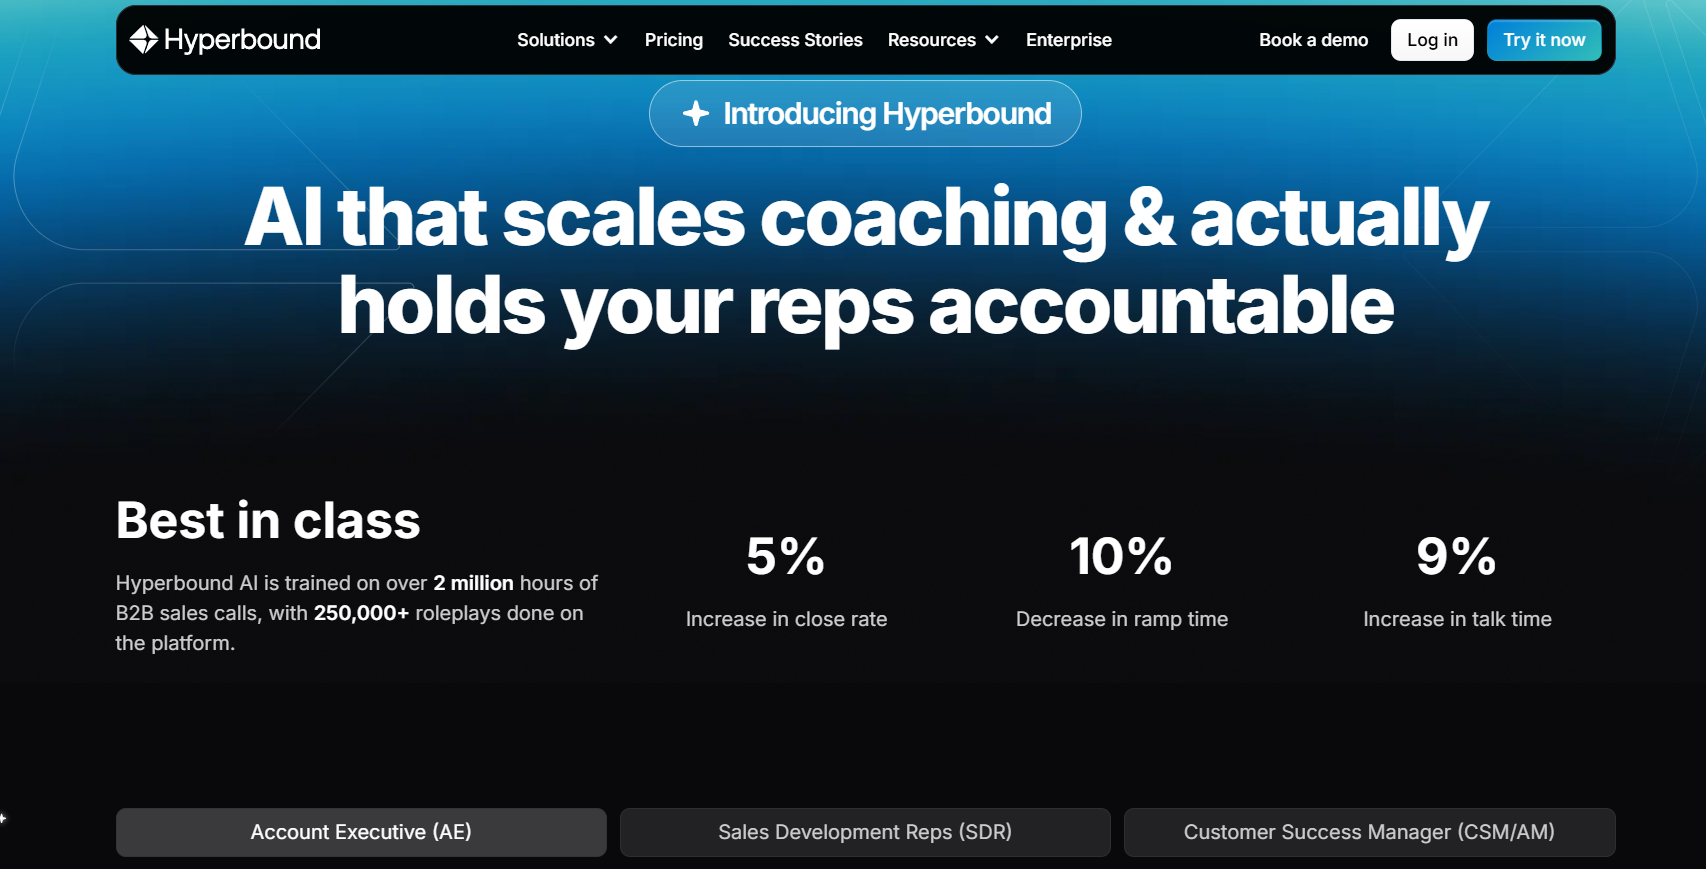Open the Solutions menu
The height and width of the screenshot is (869, 1706).
pyautogui.click(x=567, y=40)
